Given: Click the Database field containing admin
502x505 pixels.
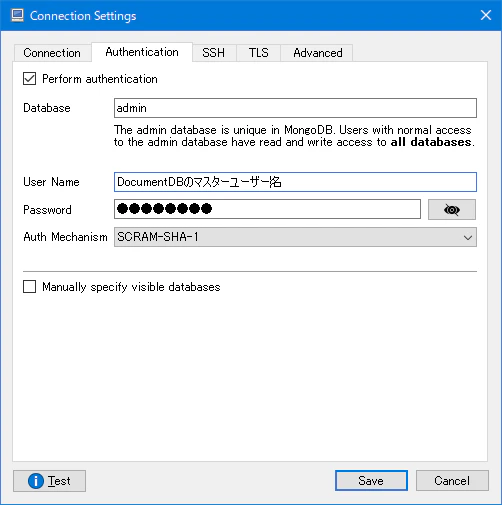Looking at the screenshot, I should (x=295, y=108).
